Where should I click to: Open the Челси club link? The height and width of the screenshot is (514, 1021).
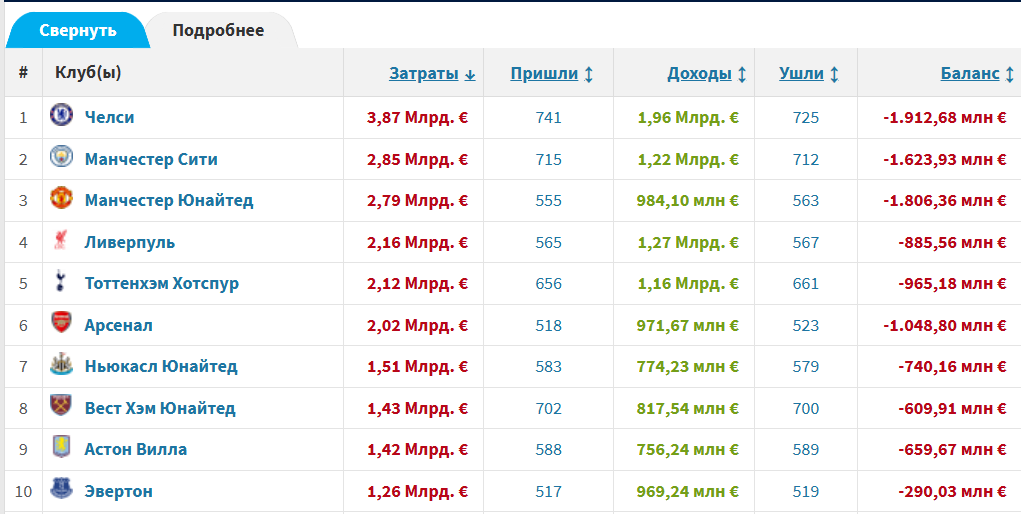(109, 117)
